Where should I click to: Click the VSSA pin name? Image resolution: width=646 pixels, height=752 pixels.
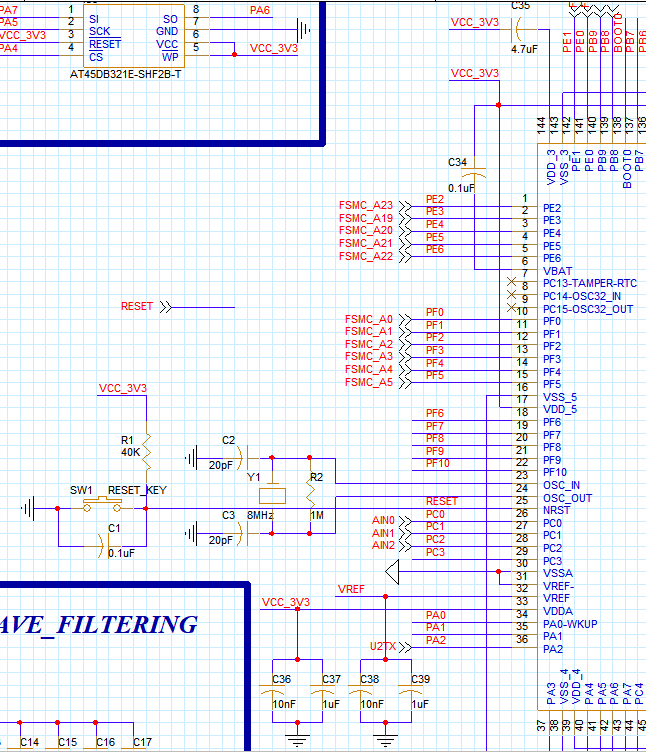click(x=558, y=573)
